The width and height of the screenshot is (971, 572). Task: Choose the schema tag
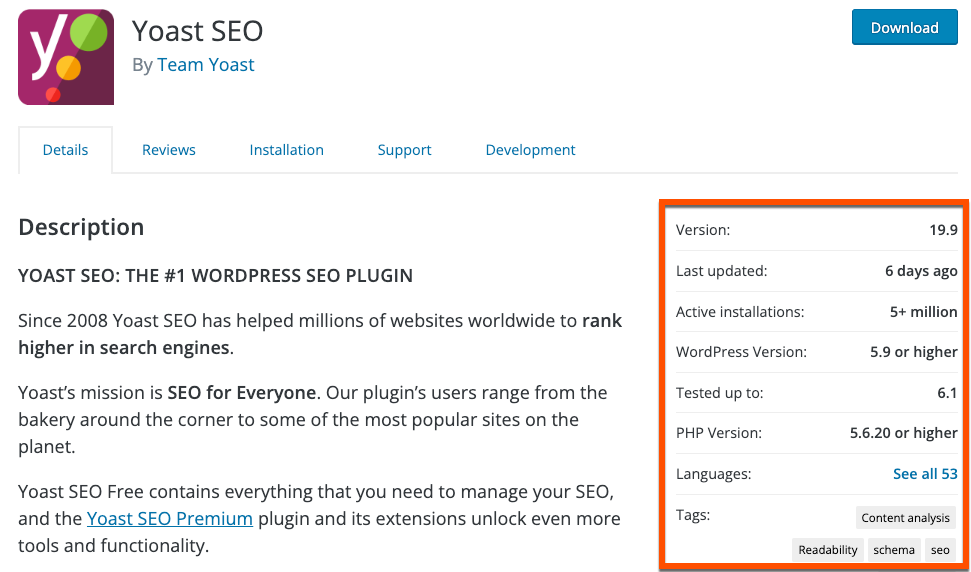pyautogui.click(x=894, y=550)
